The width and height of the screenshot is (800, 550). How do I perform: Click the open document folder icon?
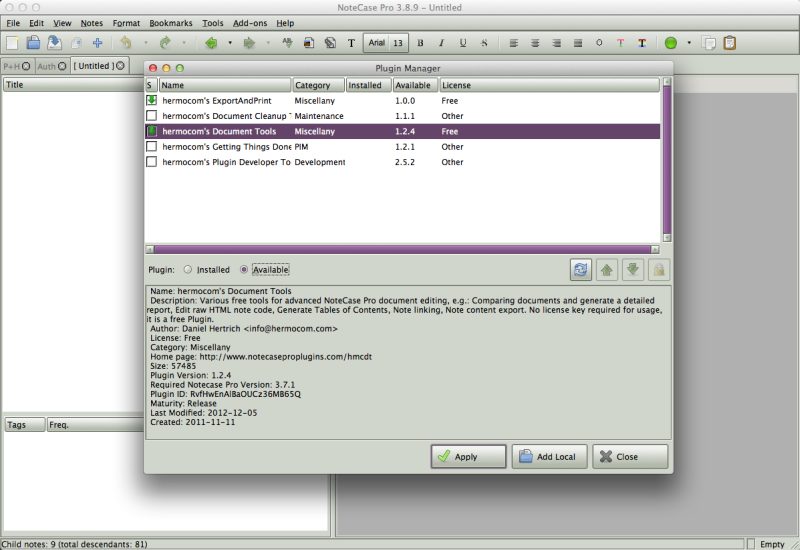33,43
